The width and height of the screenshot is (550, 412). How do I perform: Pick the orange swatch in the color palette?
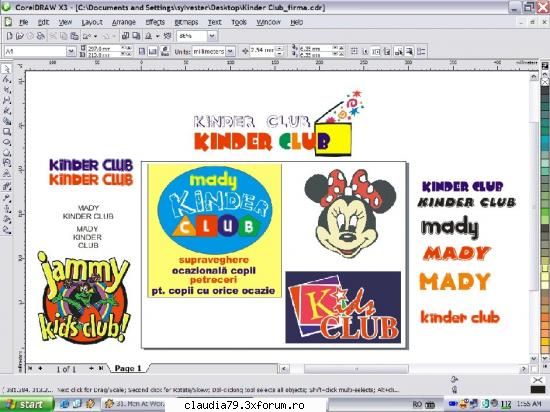tap(545, 318)
